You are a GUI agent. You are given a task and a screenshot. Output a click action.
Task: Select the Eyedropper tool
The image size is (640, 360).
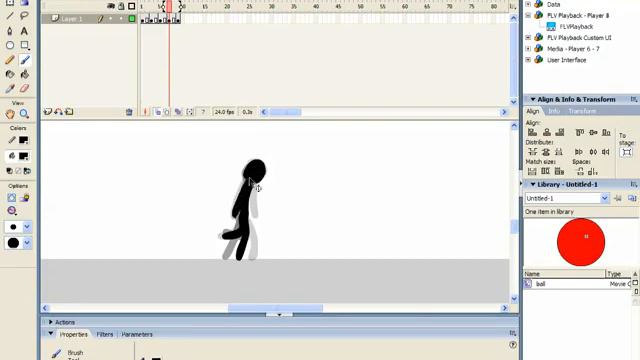[x=10, y=89]
